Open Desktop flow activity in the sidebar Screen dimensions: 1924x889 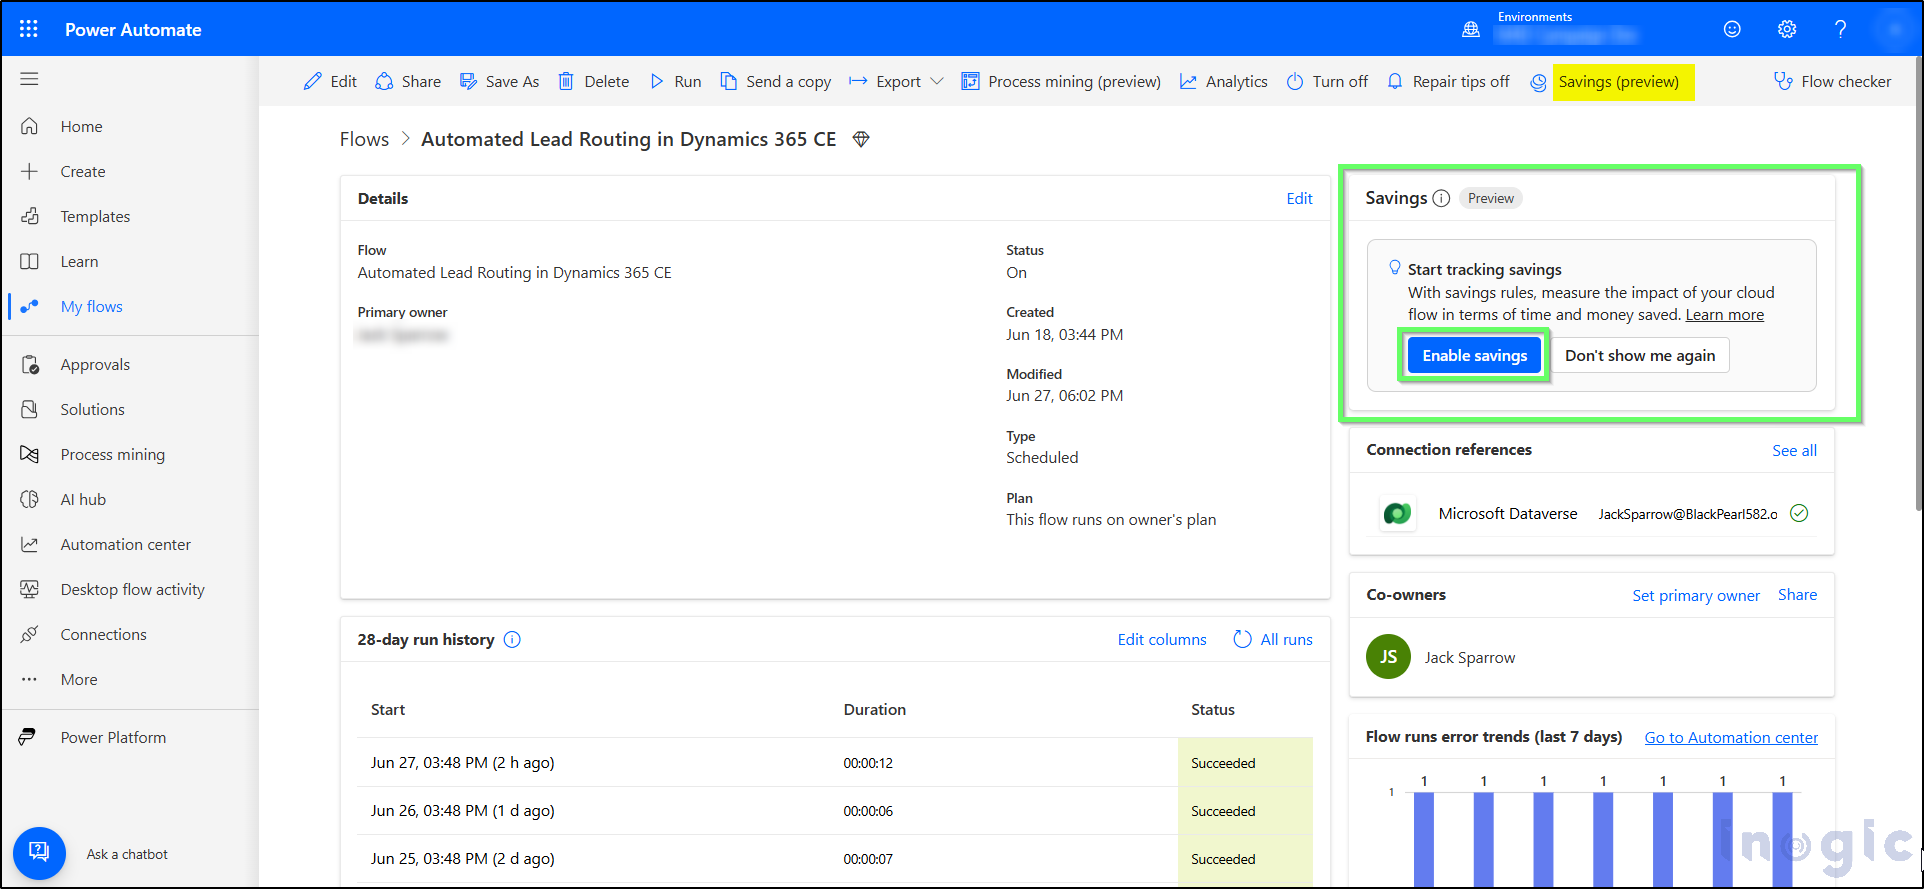tap(130, 589)
